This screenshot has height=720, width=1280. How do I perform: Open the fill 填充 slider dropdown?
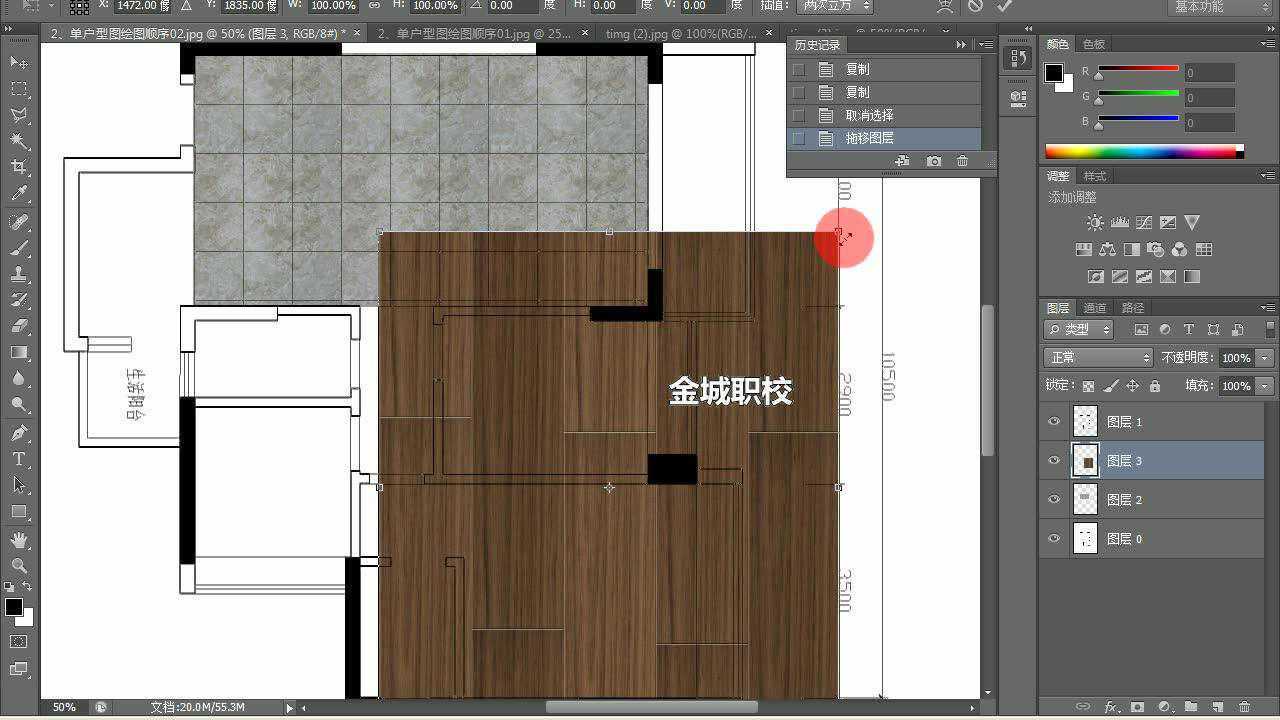[1266, 386]
